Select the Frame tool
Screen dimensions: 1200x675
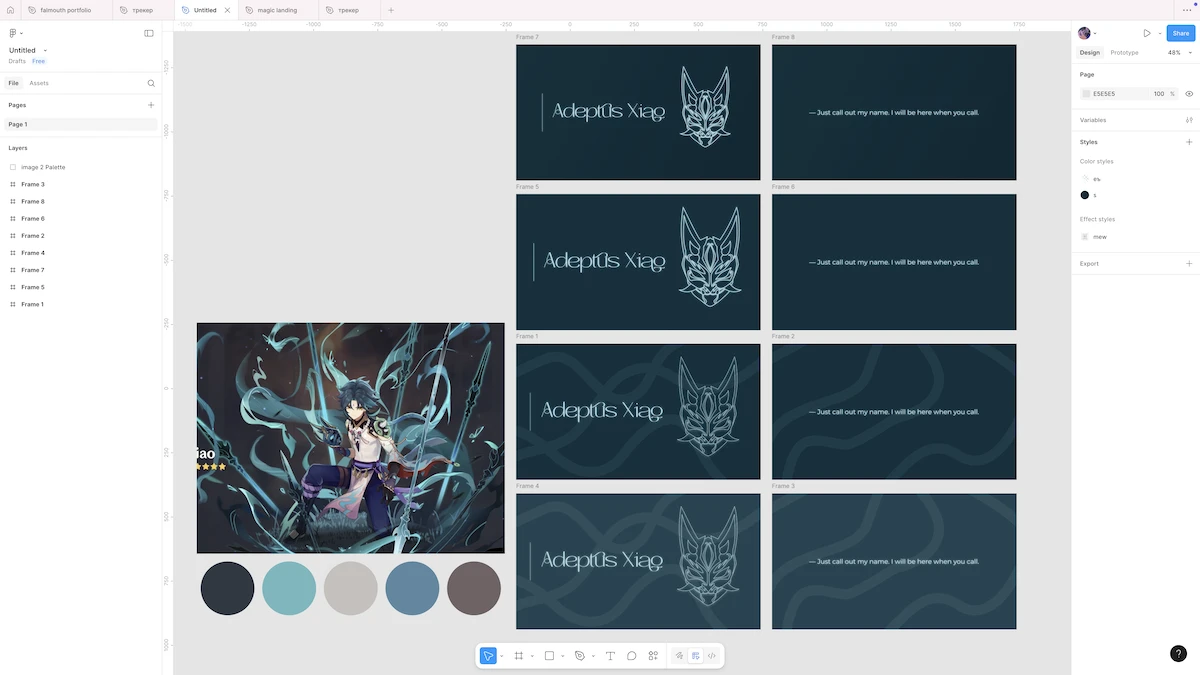tap(519, 656)
